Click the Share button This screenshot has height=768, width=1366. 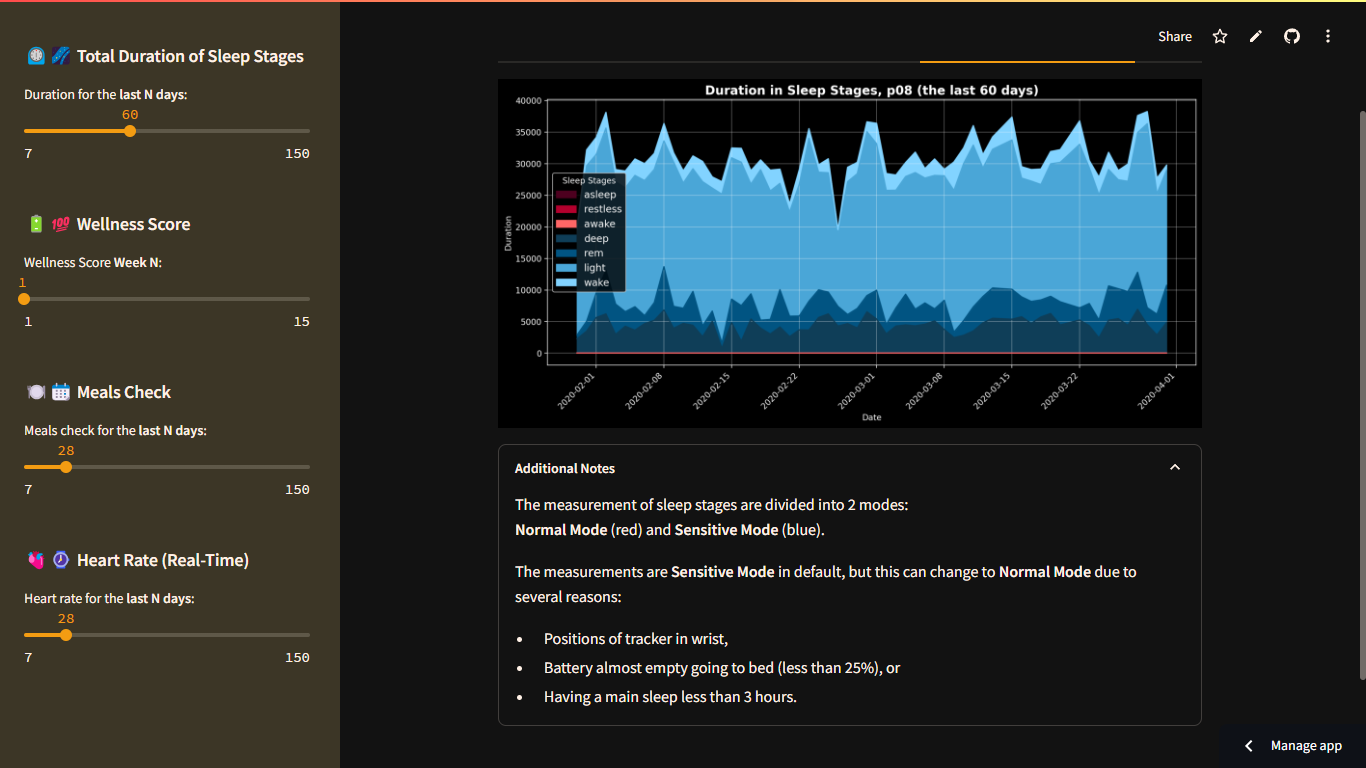[1175, 36]
